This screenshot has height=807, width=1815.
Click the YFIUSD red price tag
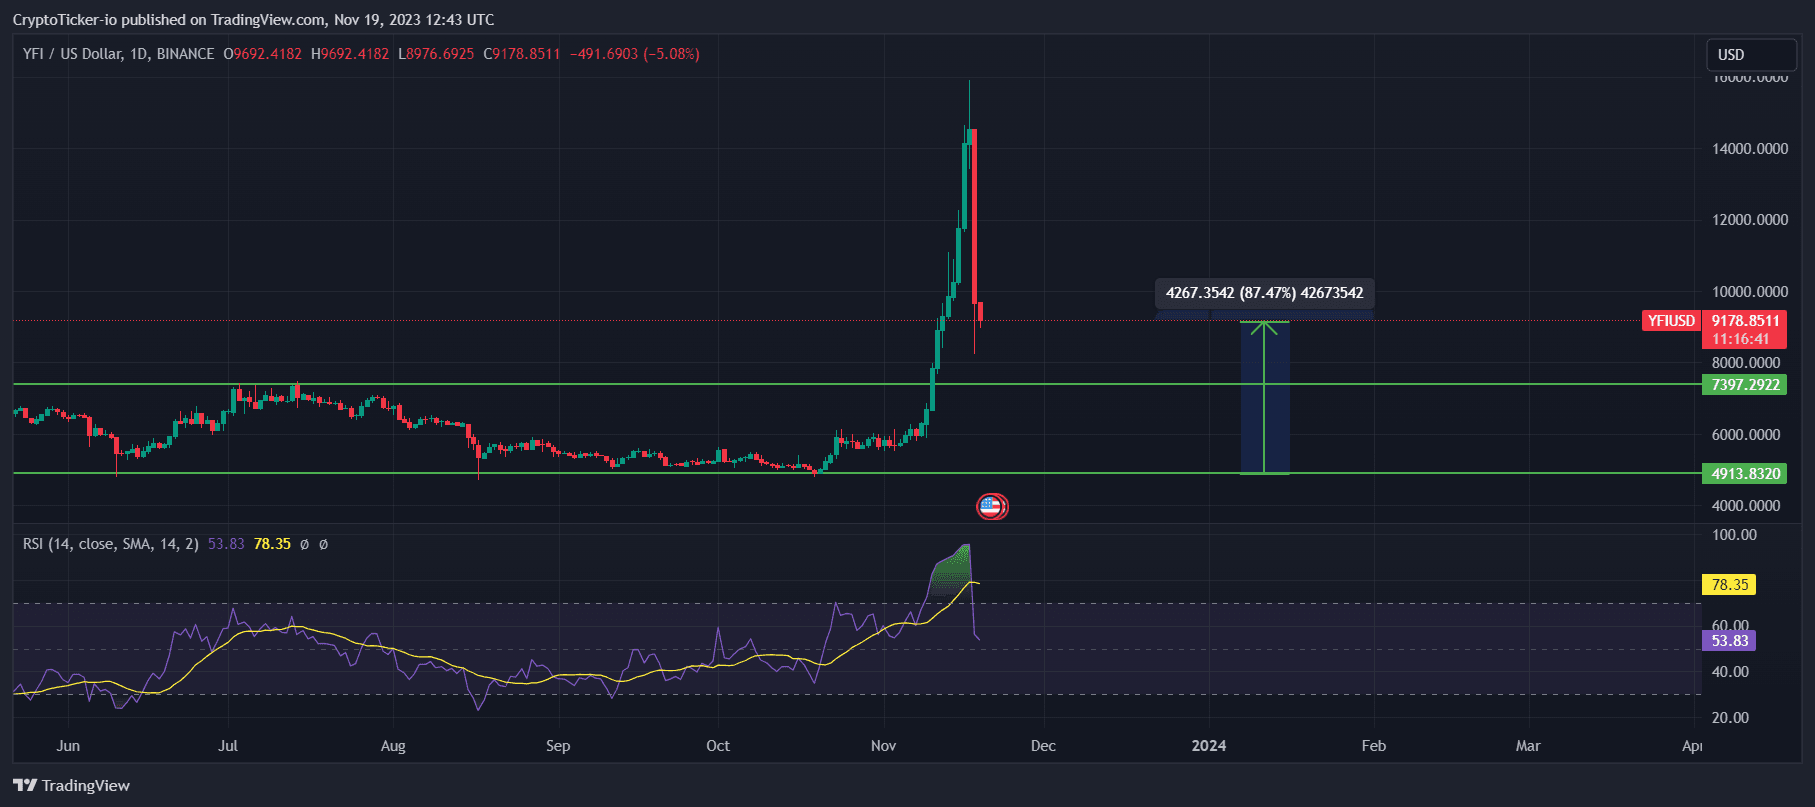coord(1670,321)
